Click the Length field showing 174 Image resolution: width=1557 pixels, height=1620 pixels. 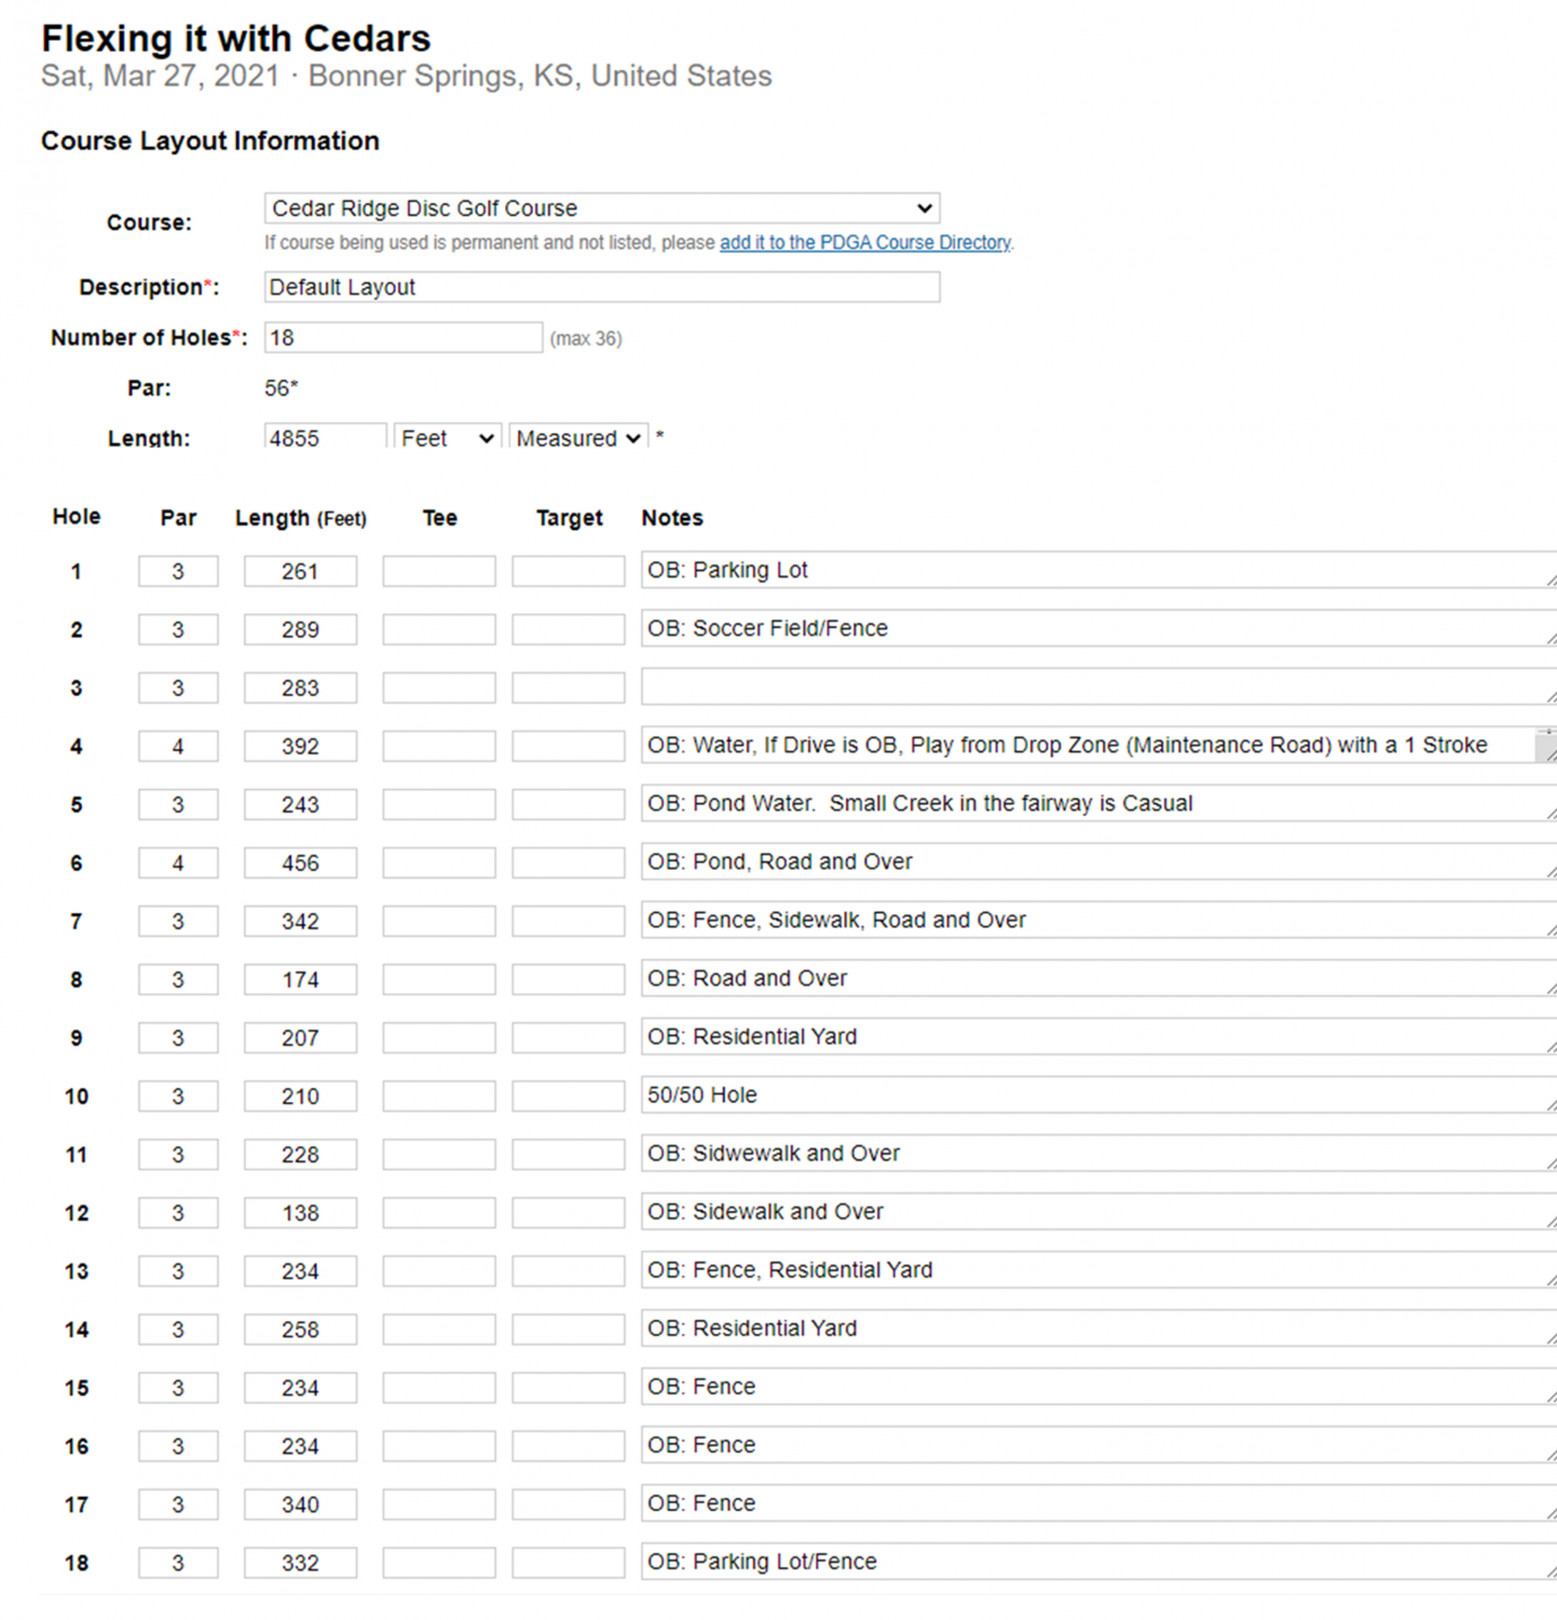[300, 979]
